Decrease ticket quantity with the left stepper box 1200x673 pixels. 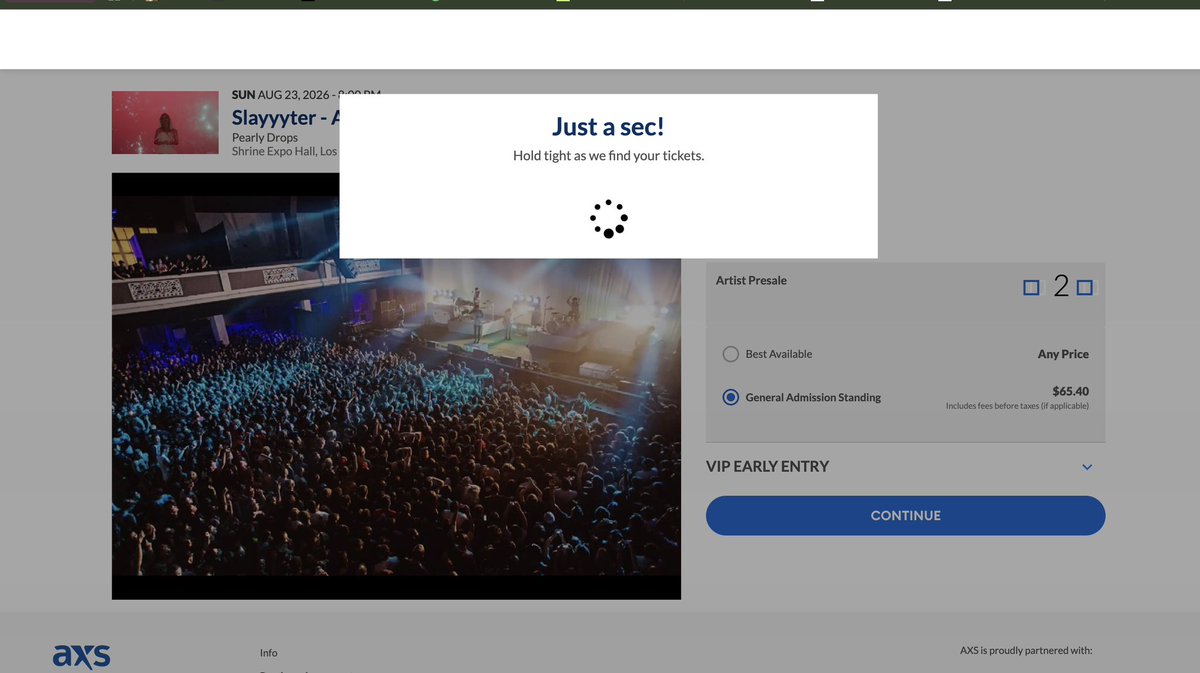pyautogui.click(x=1031, y=288)
